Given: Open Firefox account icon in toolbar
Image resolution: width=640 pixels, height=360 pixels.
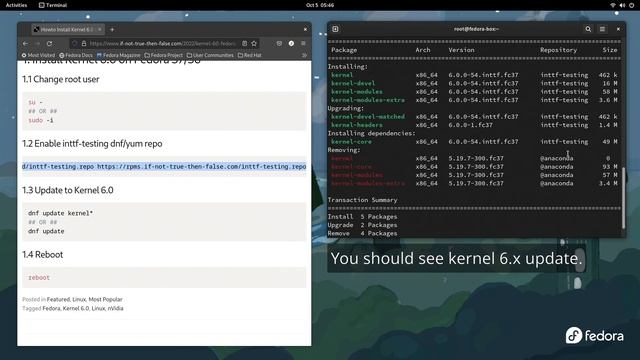Looking at the screenshot, I should point(291,43).
